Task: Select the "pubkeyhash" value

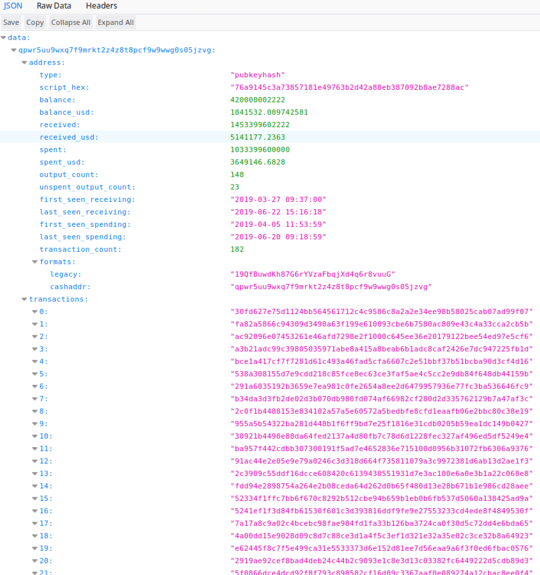Action: 258,75
